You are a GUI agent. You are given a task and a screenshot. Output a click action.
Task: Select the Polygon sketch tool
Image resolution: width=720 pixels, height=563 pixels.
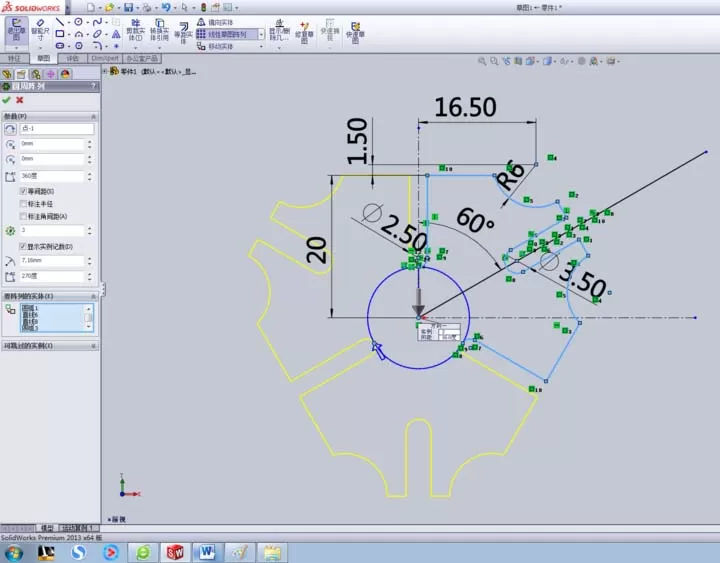point(79,46)
